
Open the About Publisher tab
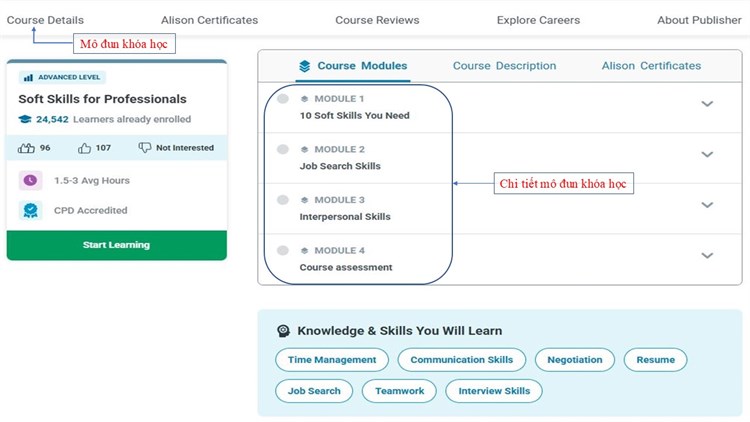coord(699,20)
